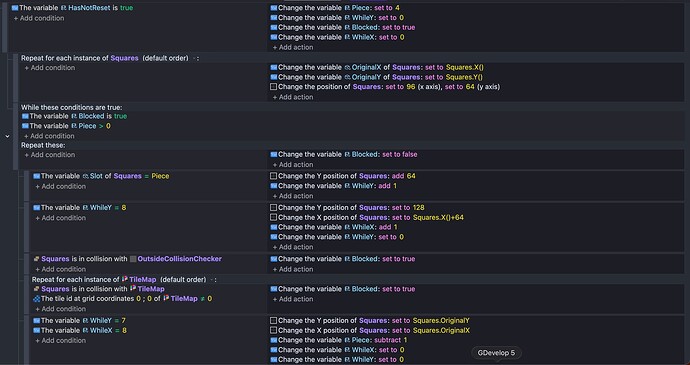
Task: Click the variable icon beside 'WhileX = 8' condition
Action: point(37,330)
